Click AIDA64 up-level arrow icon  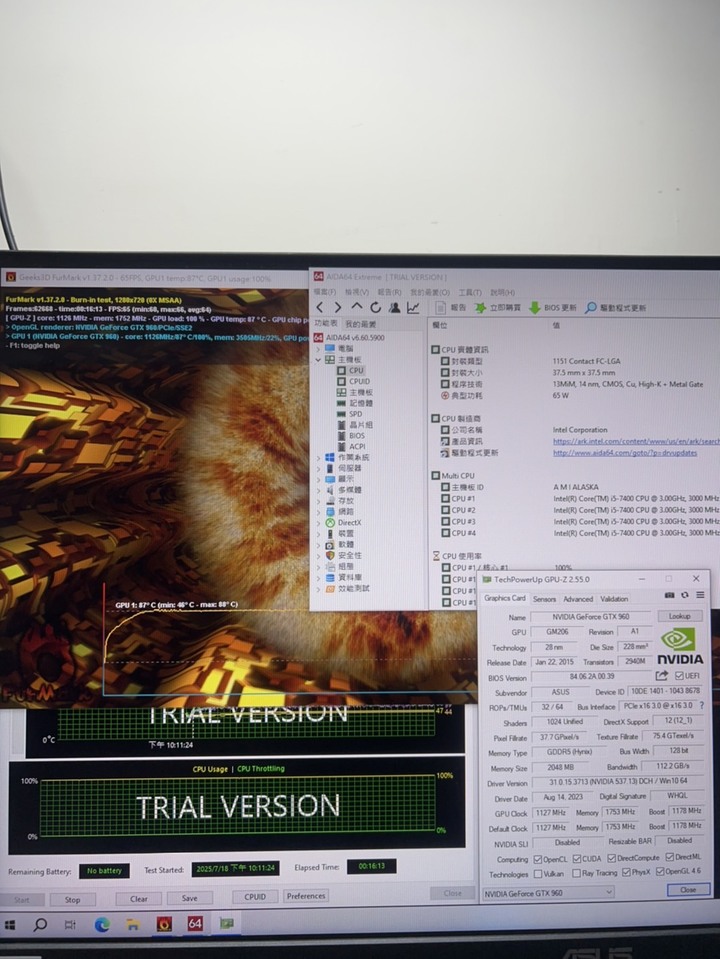click(357, 306)
